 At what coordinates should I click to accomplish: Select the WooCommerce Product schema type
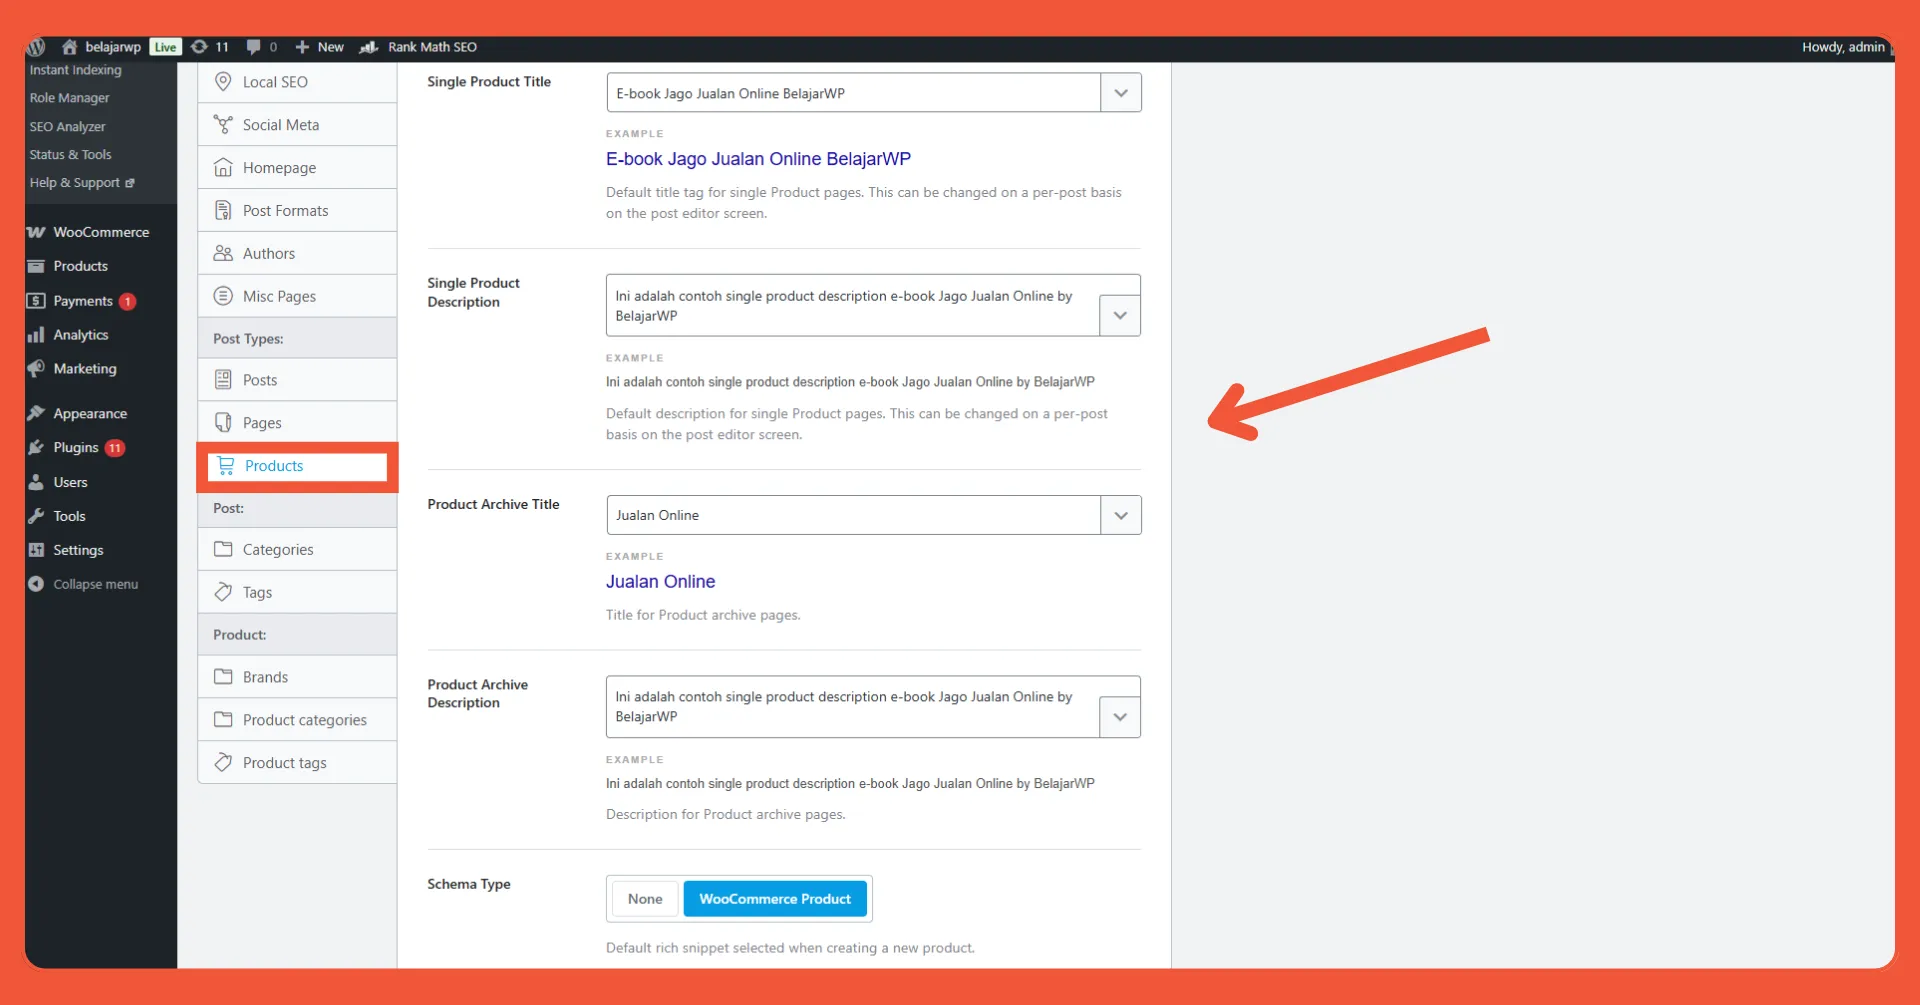(775, 898)
